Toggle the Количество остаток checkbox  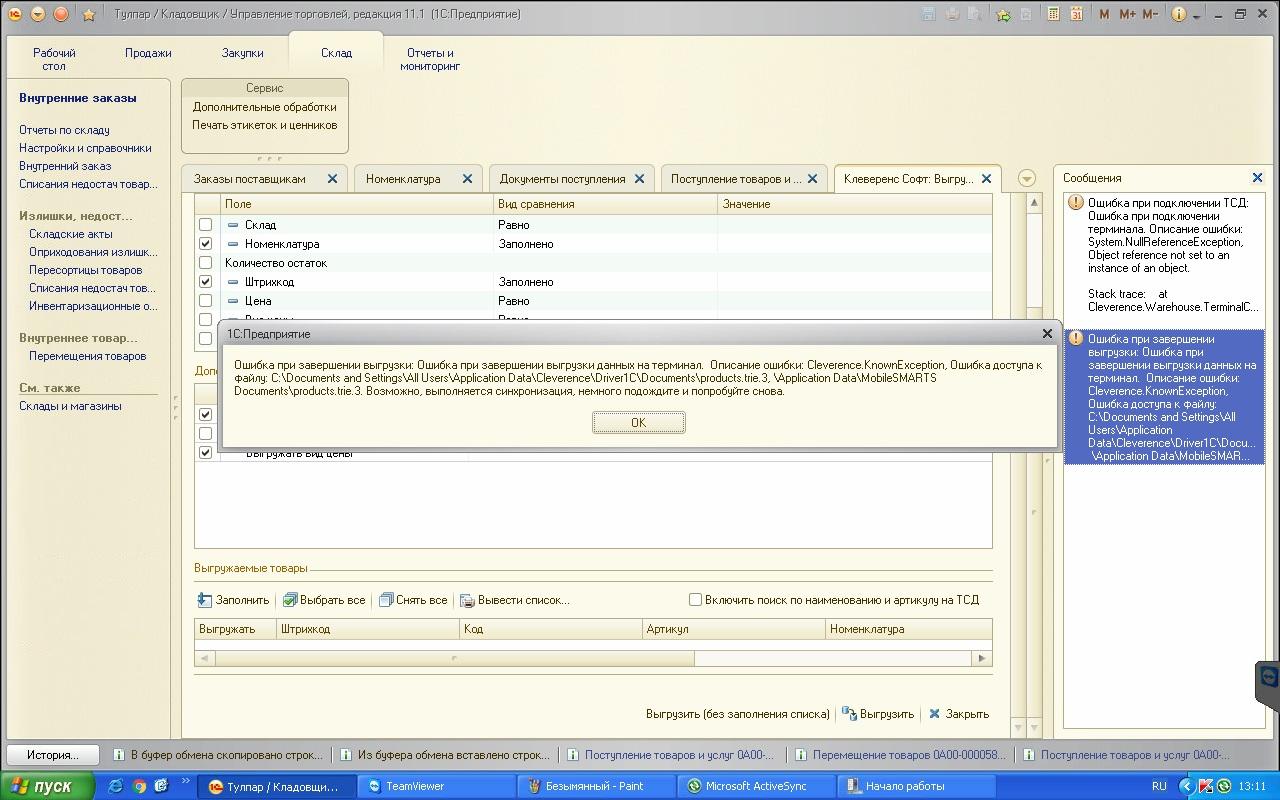(x=205, y=263)
